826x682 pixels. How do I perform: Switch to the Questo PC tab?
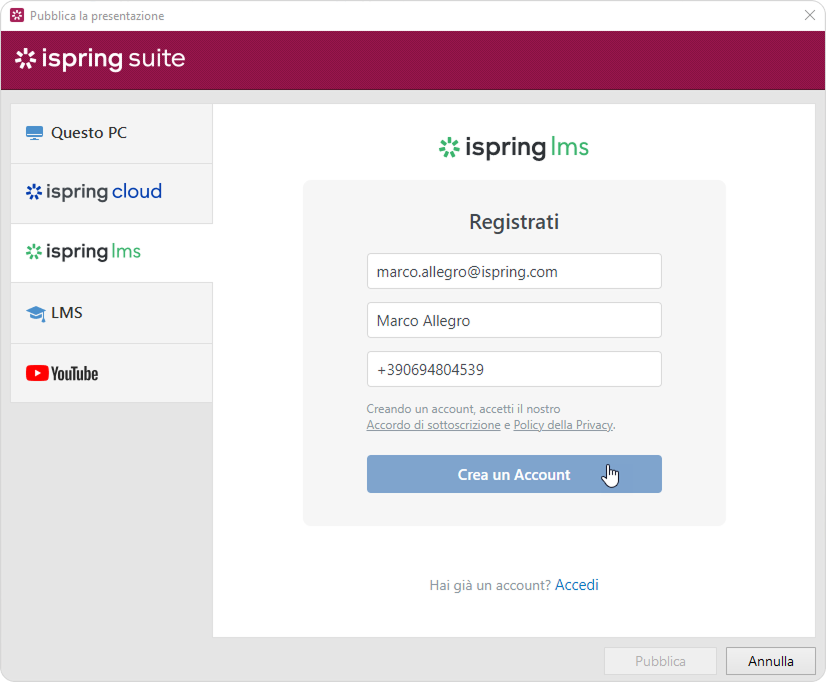pyautogui.click(x=111, y=133)
